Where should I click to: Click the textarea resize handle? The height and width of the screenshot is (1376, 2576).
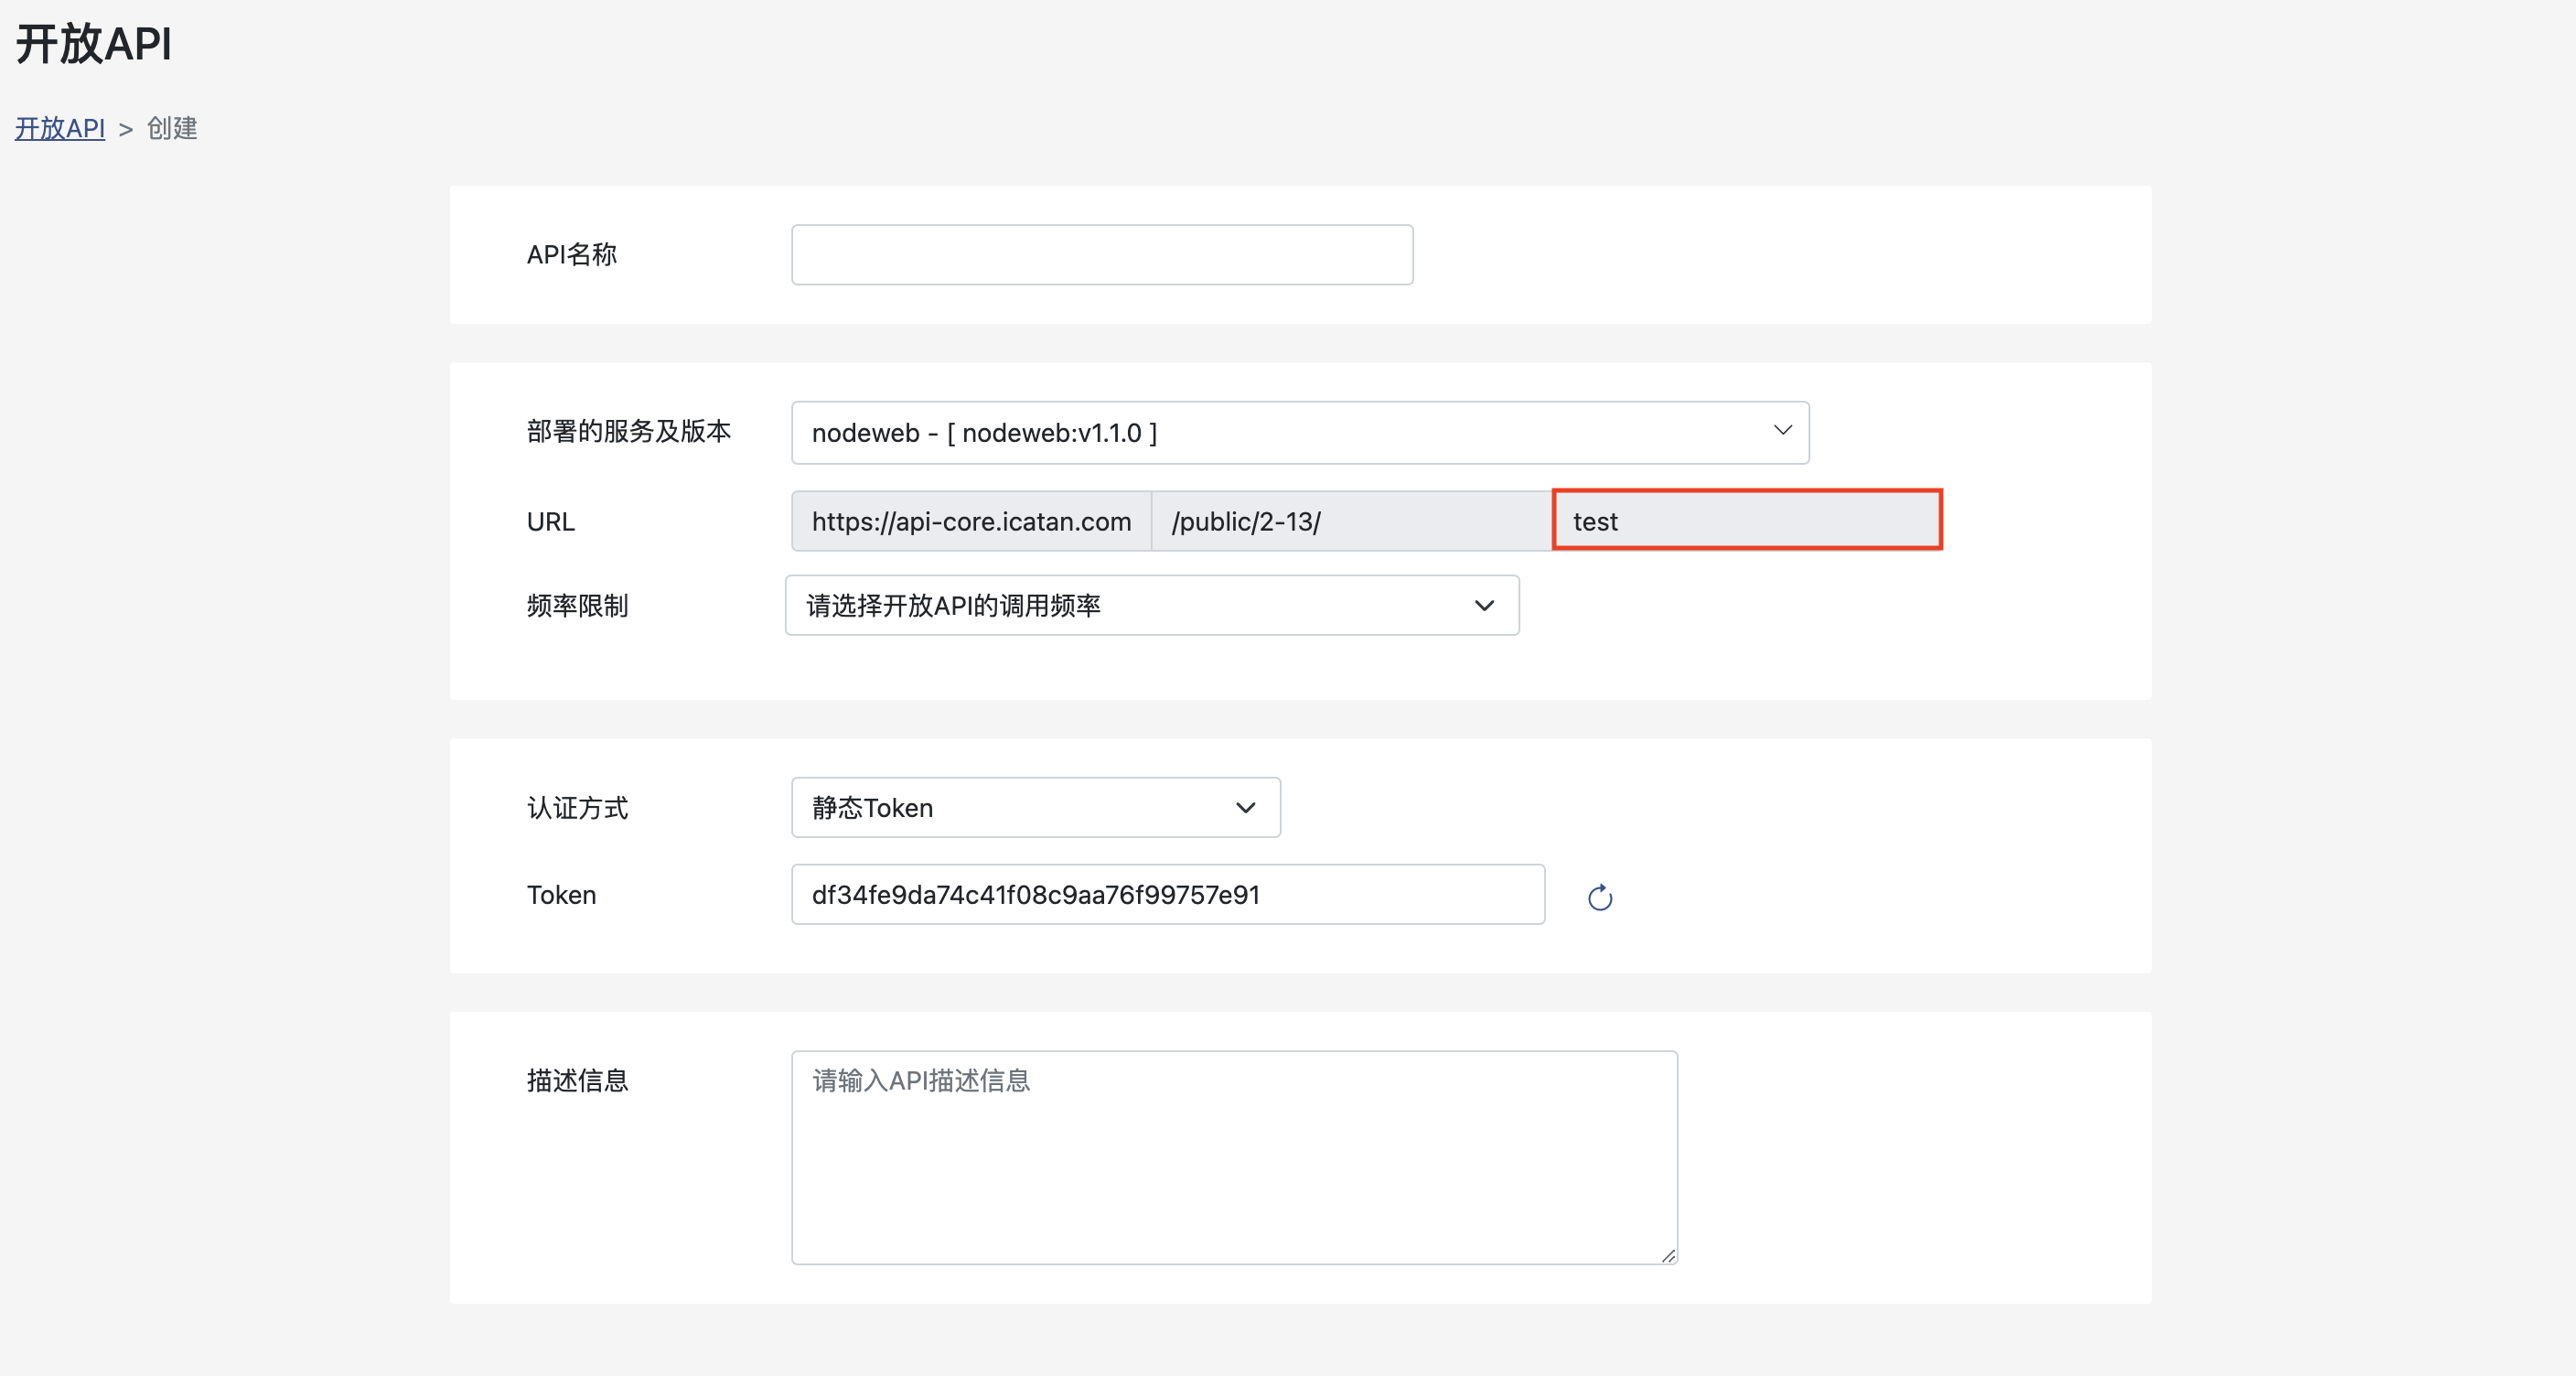point(1667,1255)
